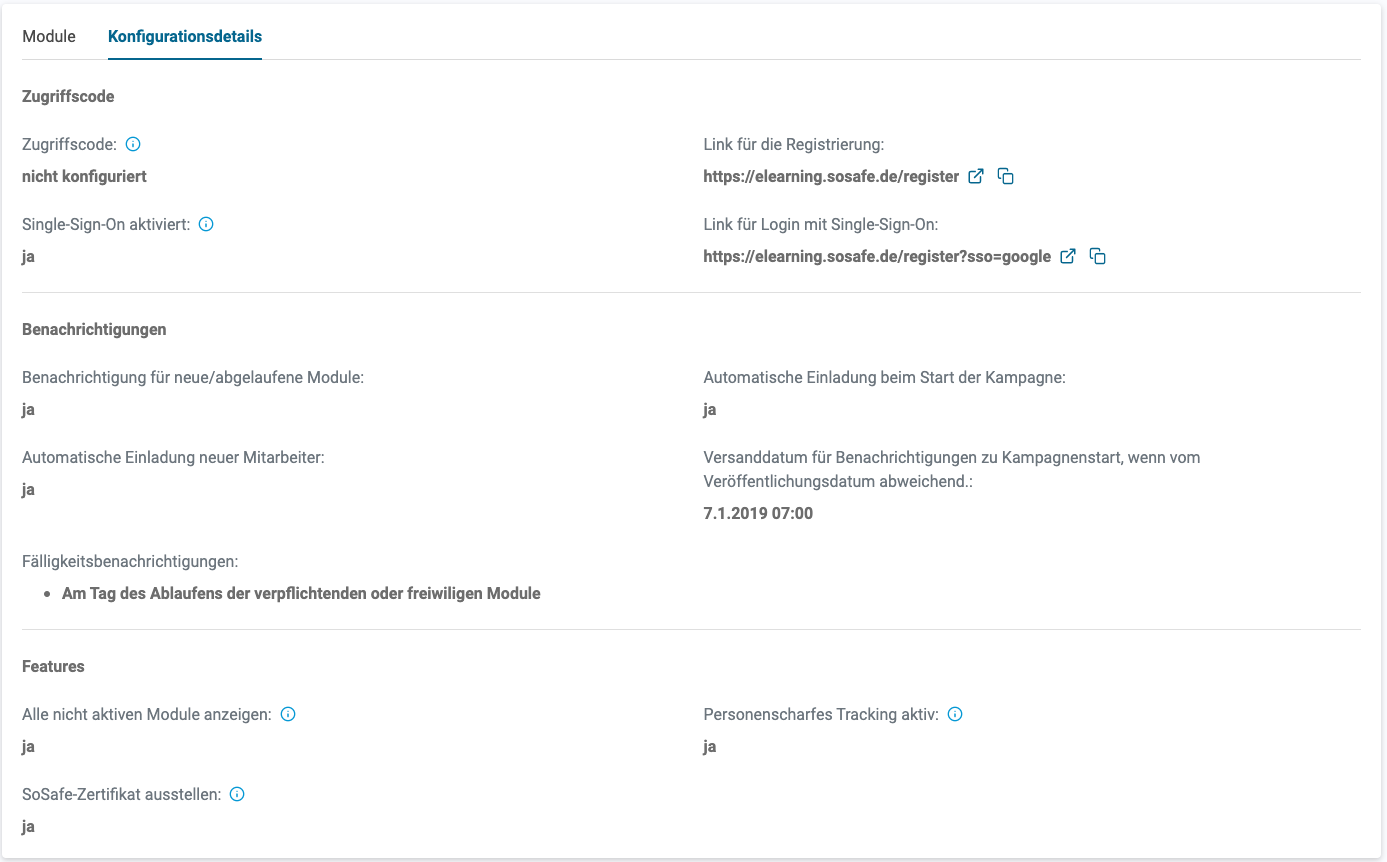Click the 'nicht konfiguriert' access code value

[84, 176]
